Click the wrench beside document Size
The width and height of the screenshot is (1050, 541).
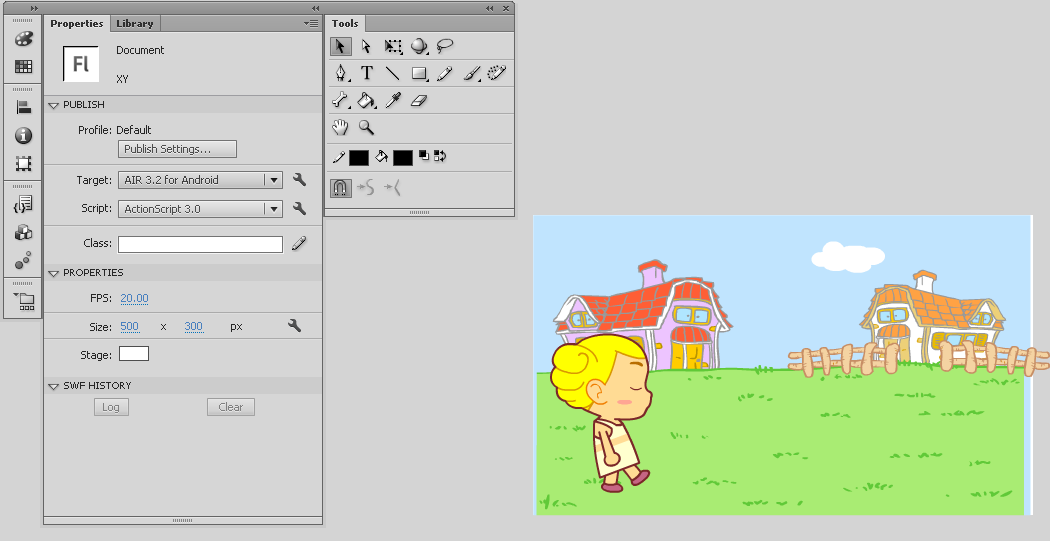[294, 325]
